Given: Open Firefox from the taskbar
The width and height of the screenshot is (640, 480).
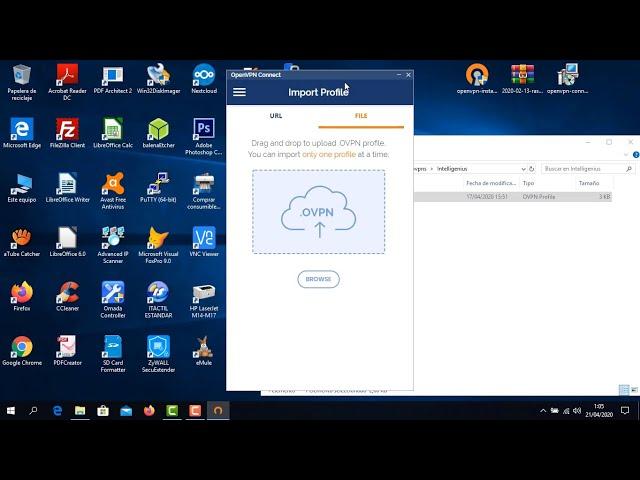Looking at the screenshot, I should (149, 411).
